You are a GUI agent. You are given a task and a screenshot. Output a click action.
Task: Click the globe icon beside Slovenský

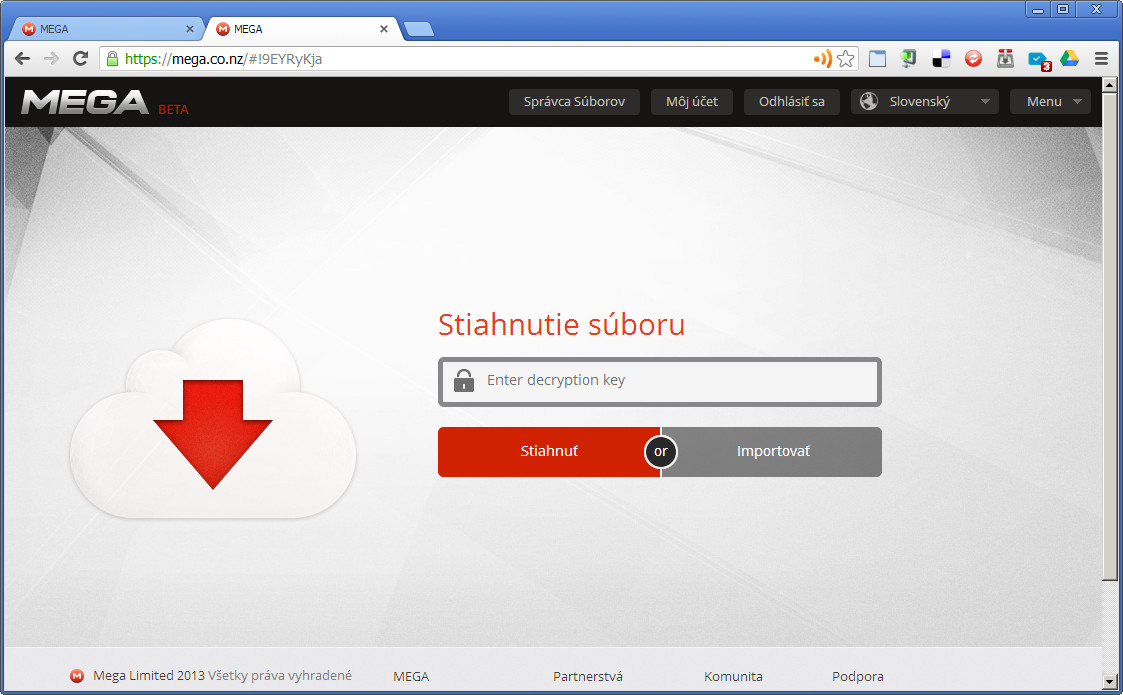869,102
